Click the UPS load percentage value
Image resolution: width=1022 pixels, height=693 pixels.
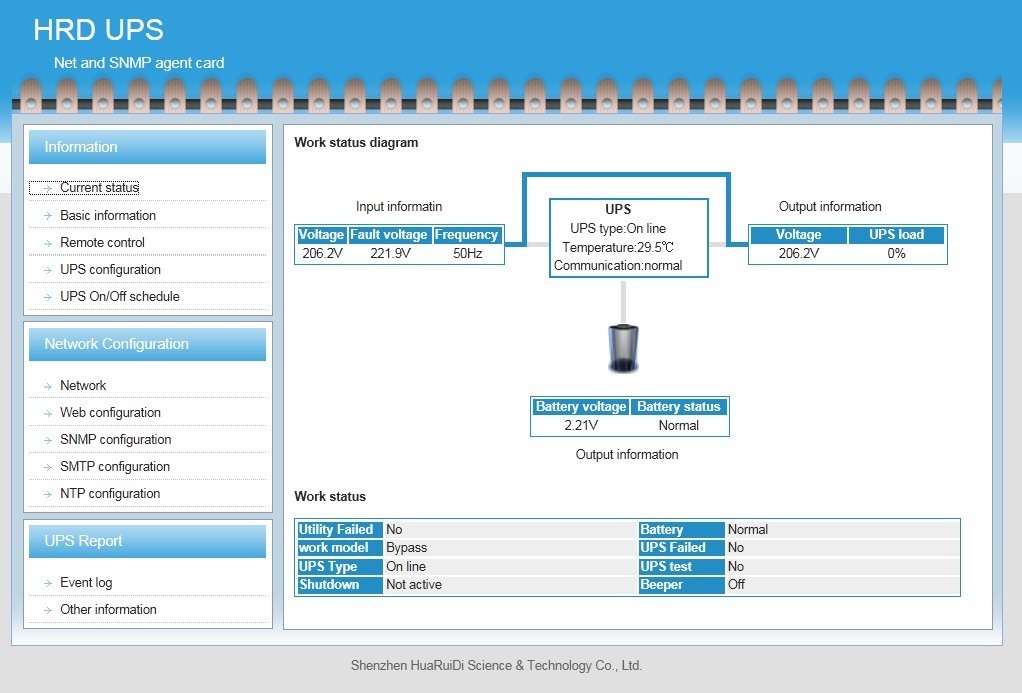[x=896, y=253]
